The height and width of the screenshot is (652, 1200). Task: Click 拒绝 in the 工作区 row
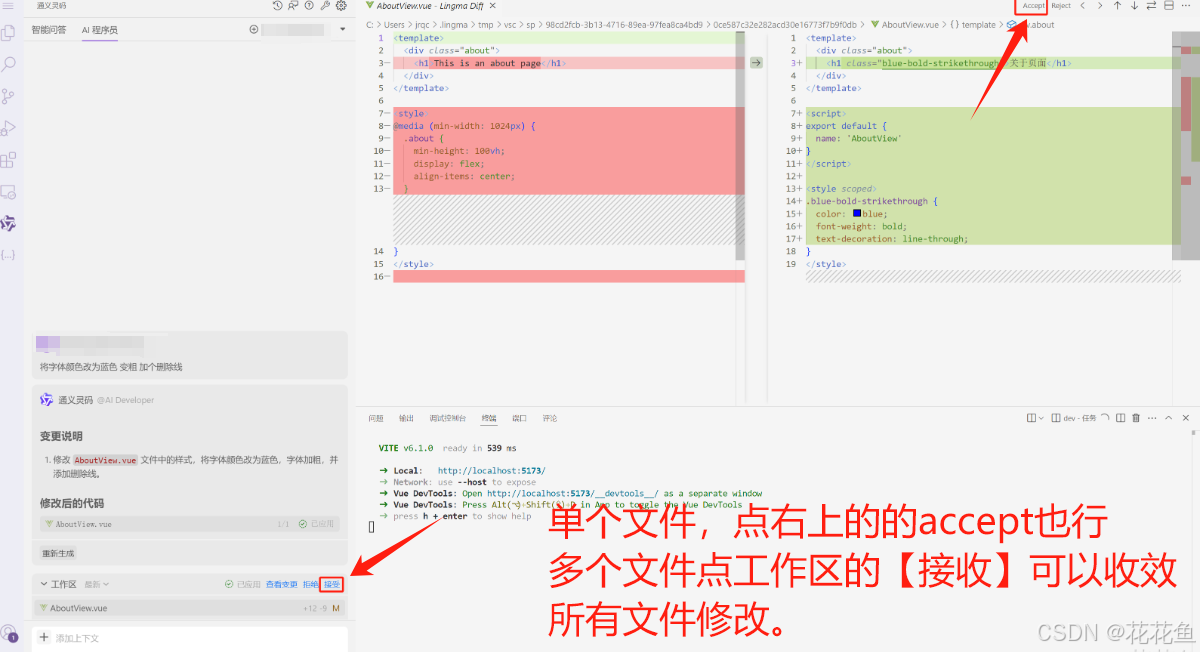(310, 584)
